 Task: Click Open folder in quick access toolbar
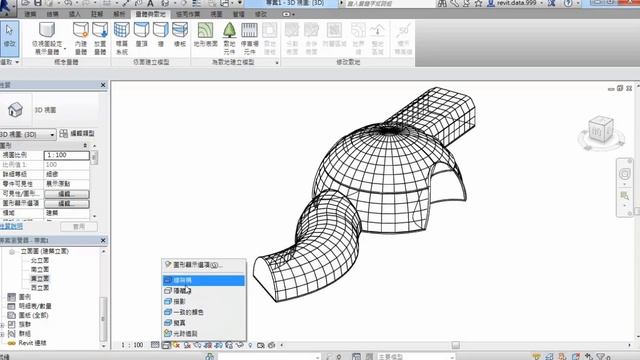tap(25, 3)
